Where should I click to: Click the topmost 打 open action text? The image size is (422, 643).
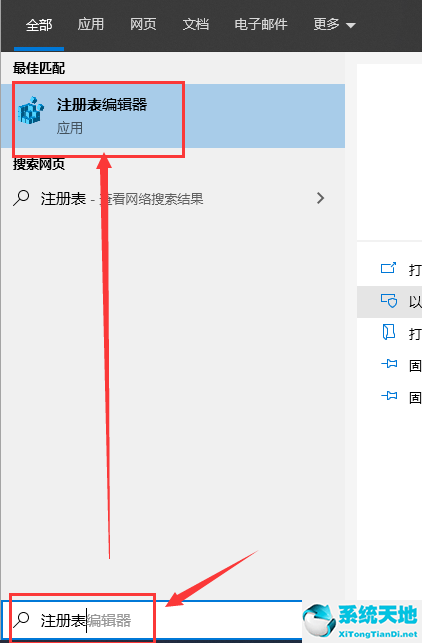415,270
